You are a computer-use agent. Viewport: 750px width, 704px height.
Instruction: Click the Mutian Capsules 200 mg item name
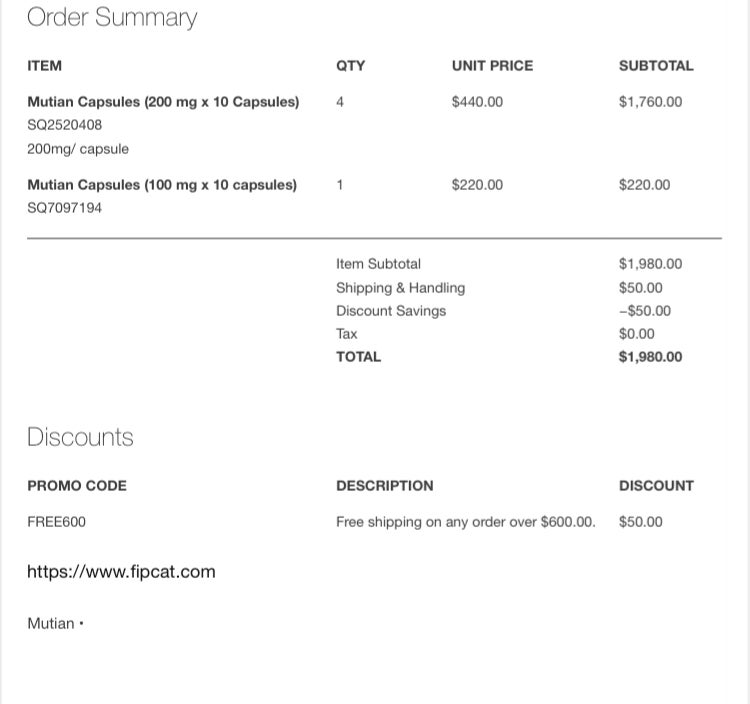pos(163,102)
